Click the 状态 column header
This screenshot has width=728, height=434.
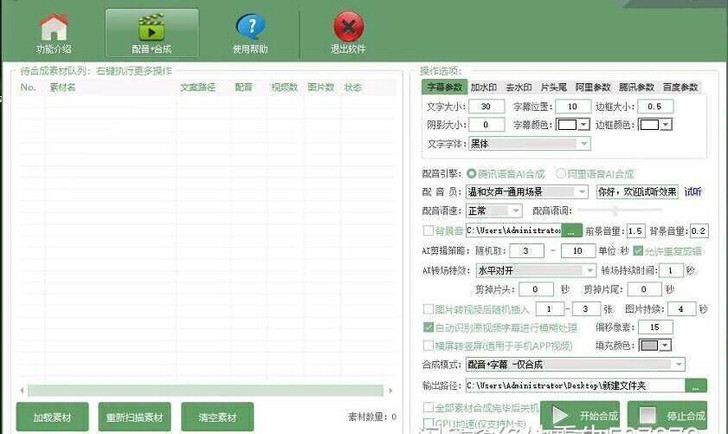pyautogui.click(x=353, y=87)
